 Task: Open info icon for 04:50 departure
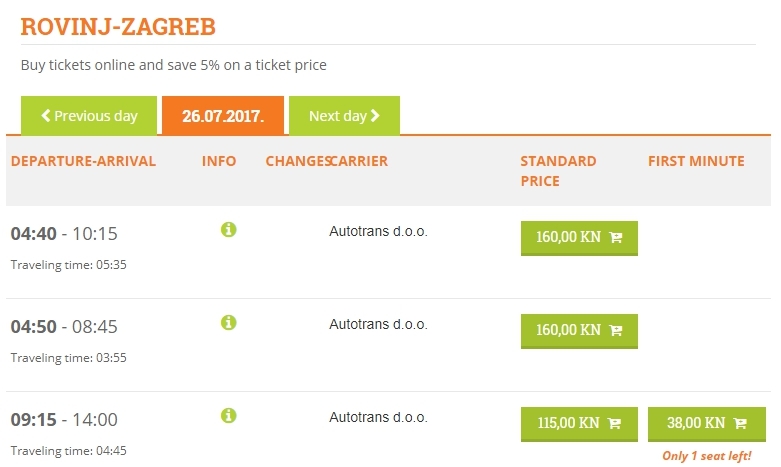point(229,323)
